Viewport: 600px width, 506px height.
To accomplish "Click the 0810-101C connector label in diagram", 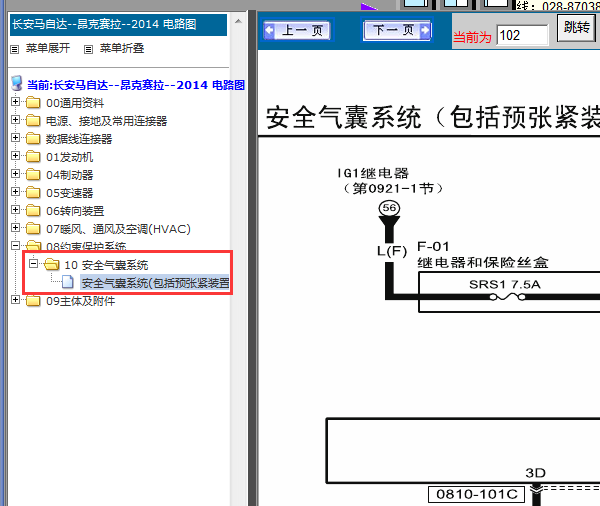I will pyautogui.click(x=477, y=494).
